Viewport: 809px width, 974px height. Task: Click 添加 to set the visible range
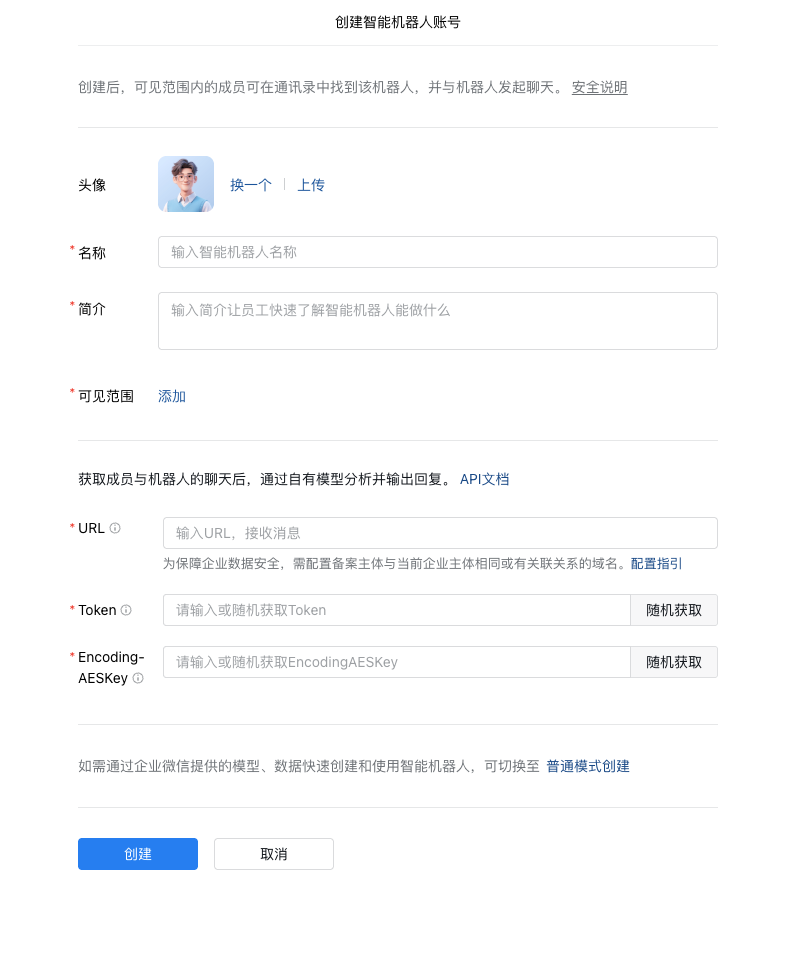171,396
